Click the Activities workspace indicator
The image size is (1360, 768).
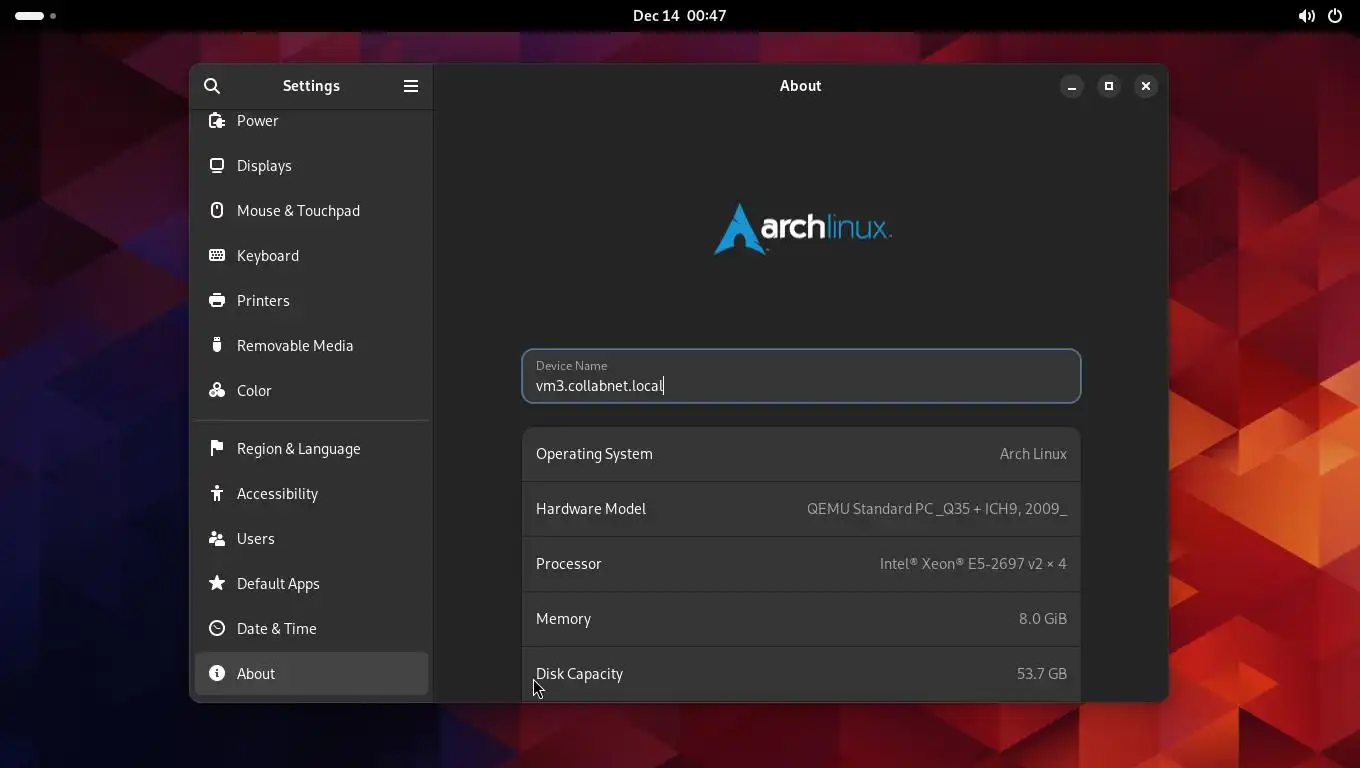tap(35, 16)
